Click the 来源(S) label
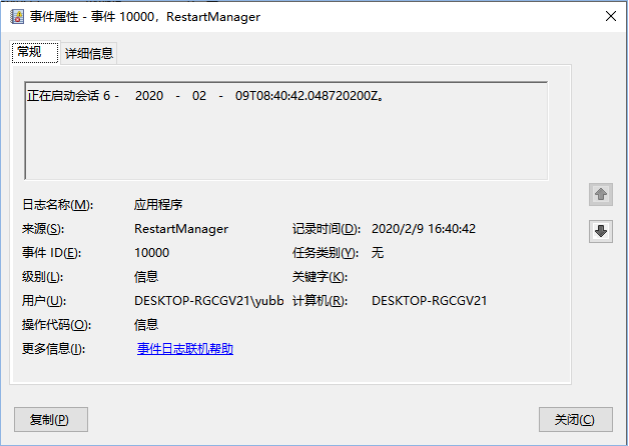The width and height of the screenshot is (629, 446). point(43,229)
